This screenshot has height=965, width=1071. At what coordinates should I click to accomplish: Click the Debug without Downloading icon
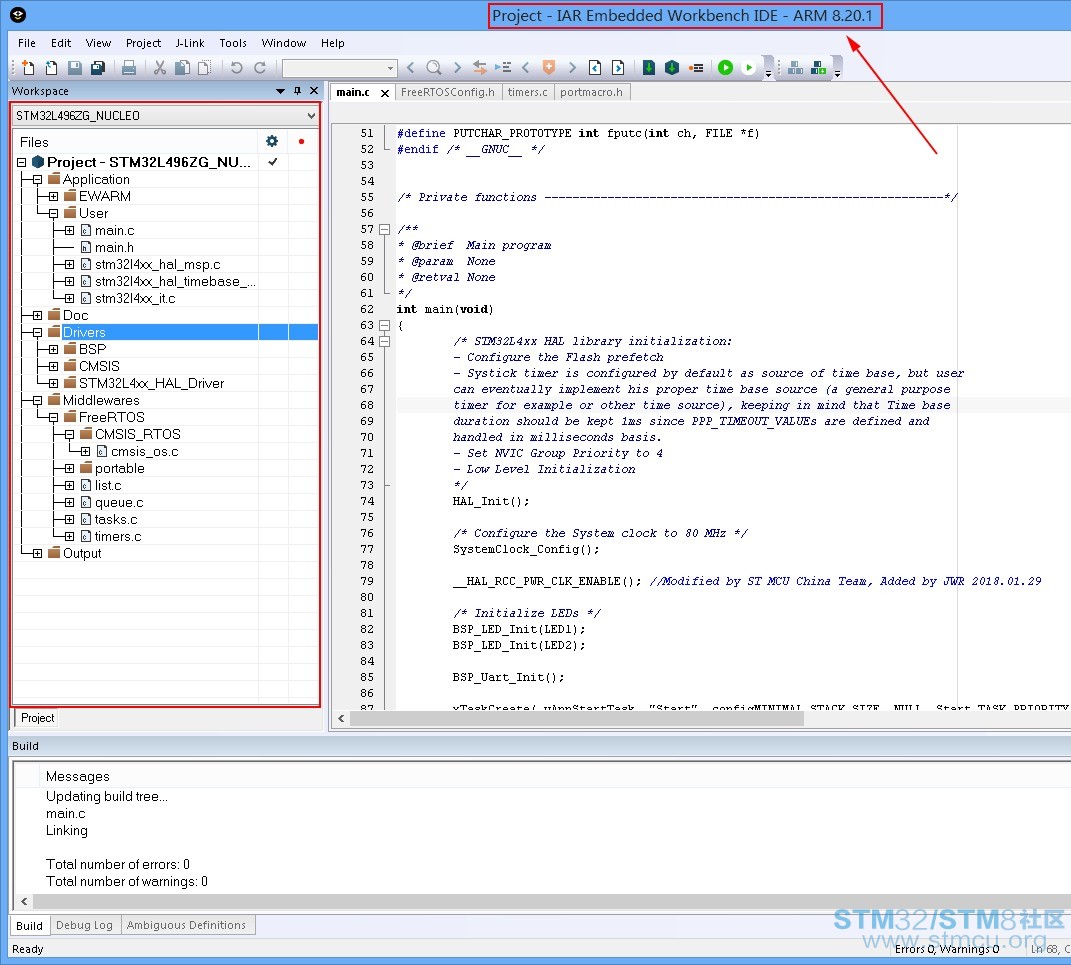749,68
